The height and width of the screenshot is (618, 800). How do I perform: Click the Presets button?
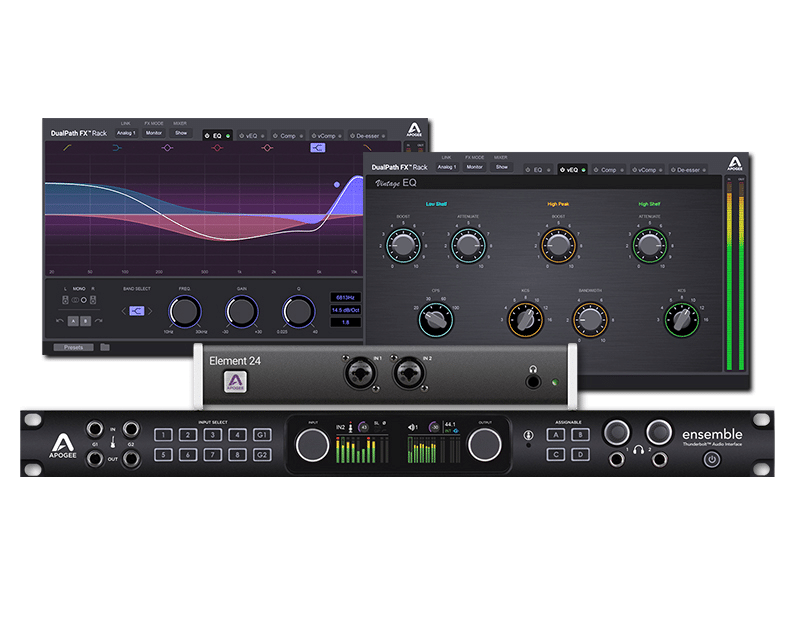click(73, 348)
